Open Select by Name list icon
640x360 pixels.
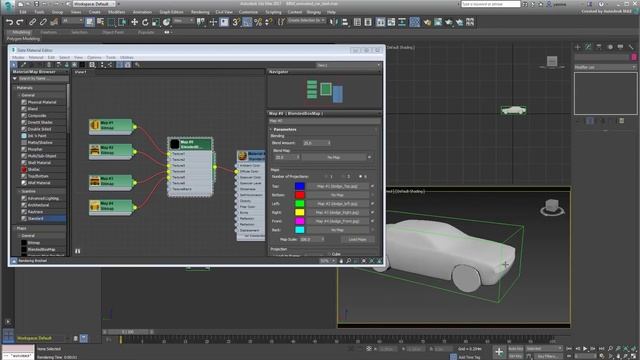[x=100, y=22]
